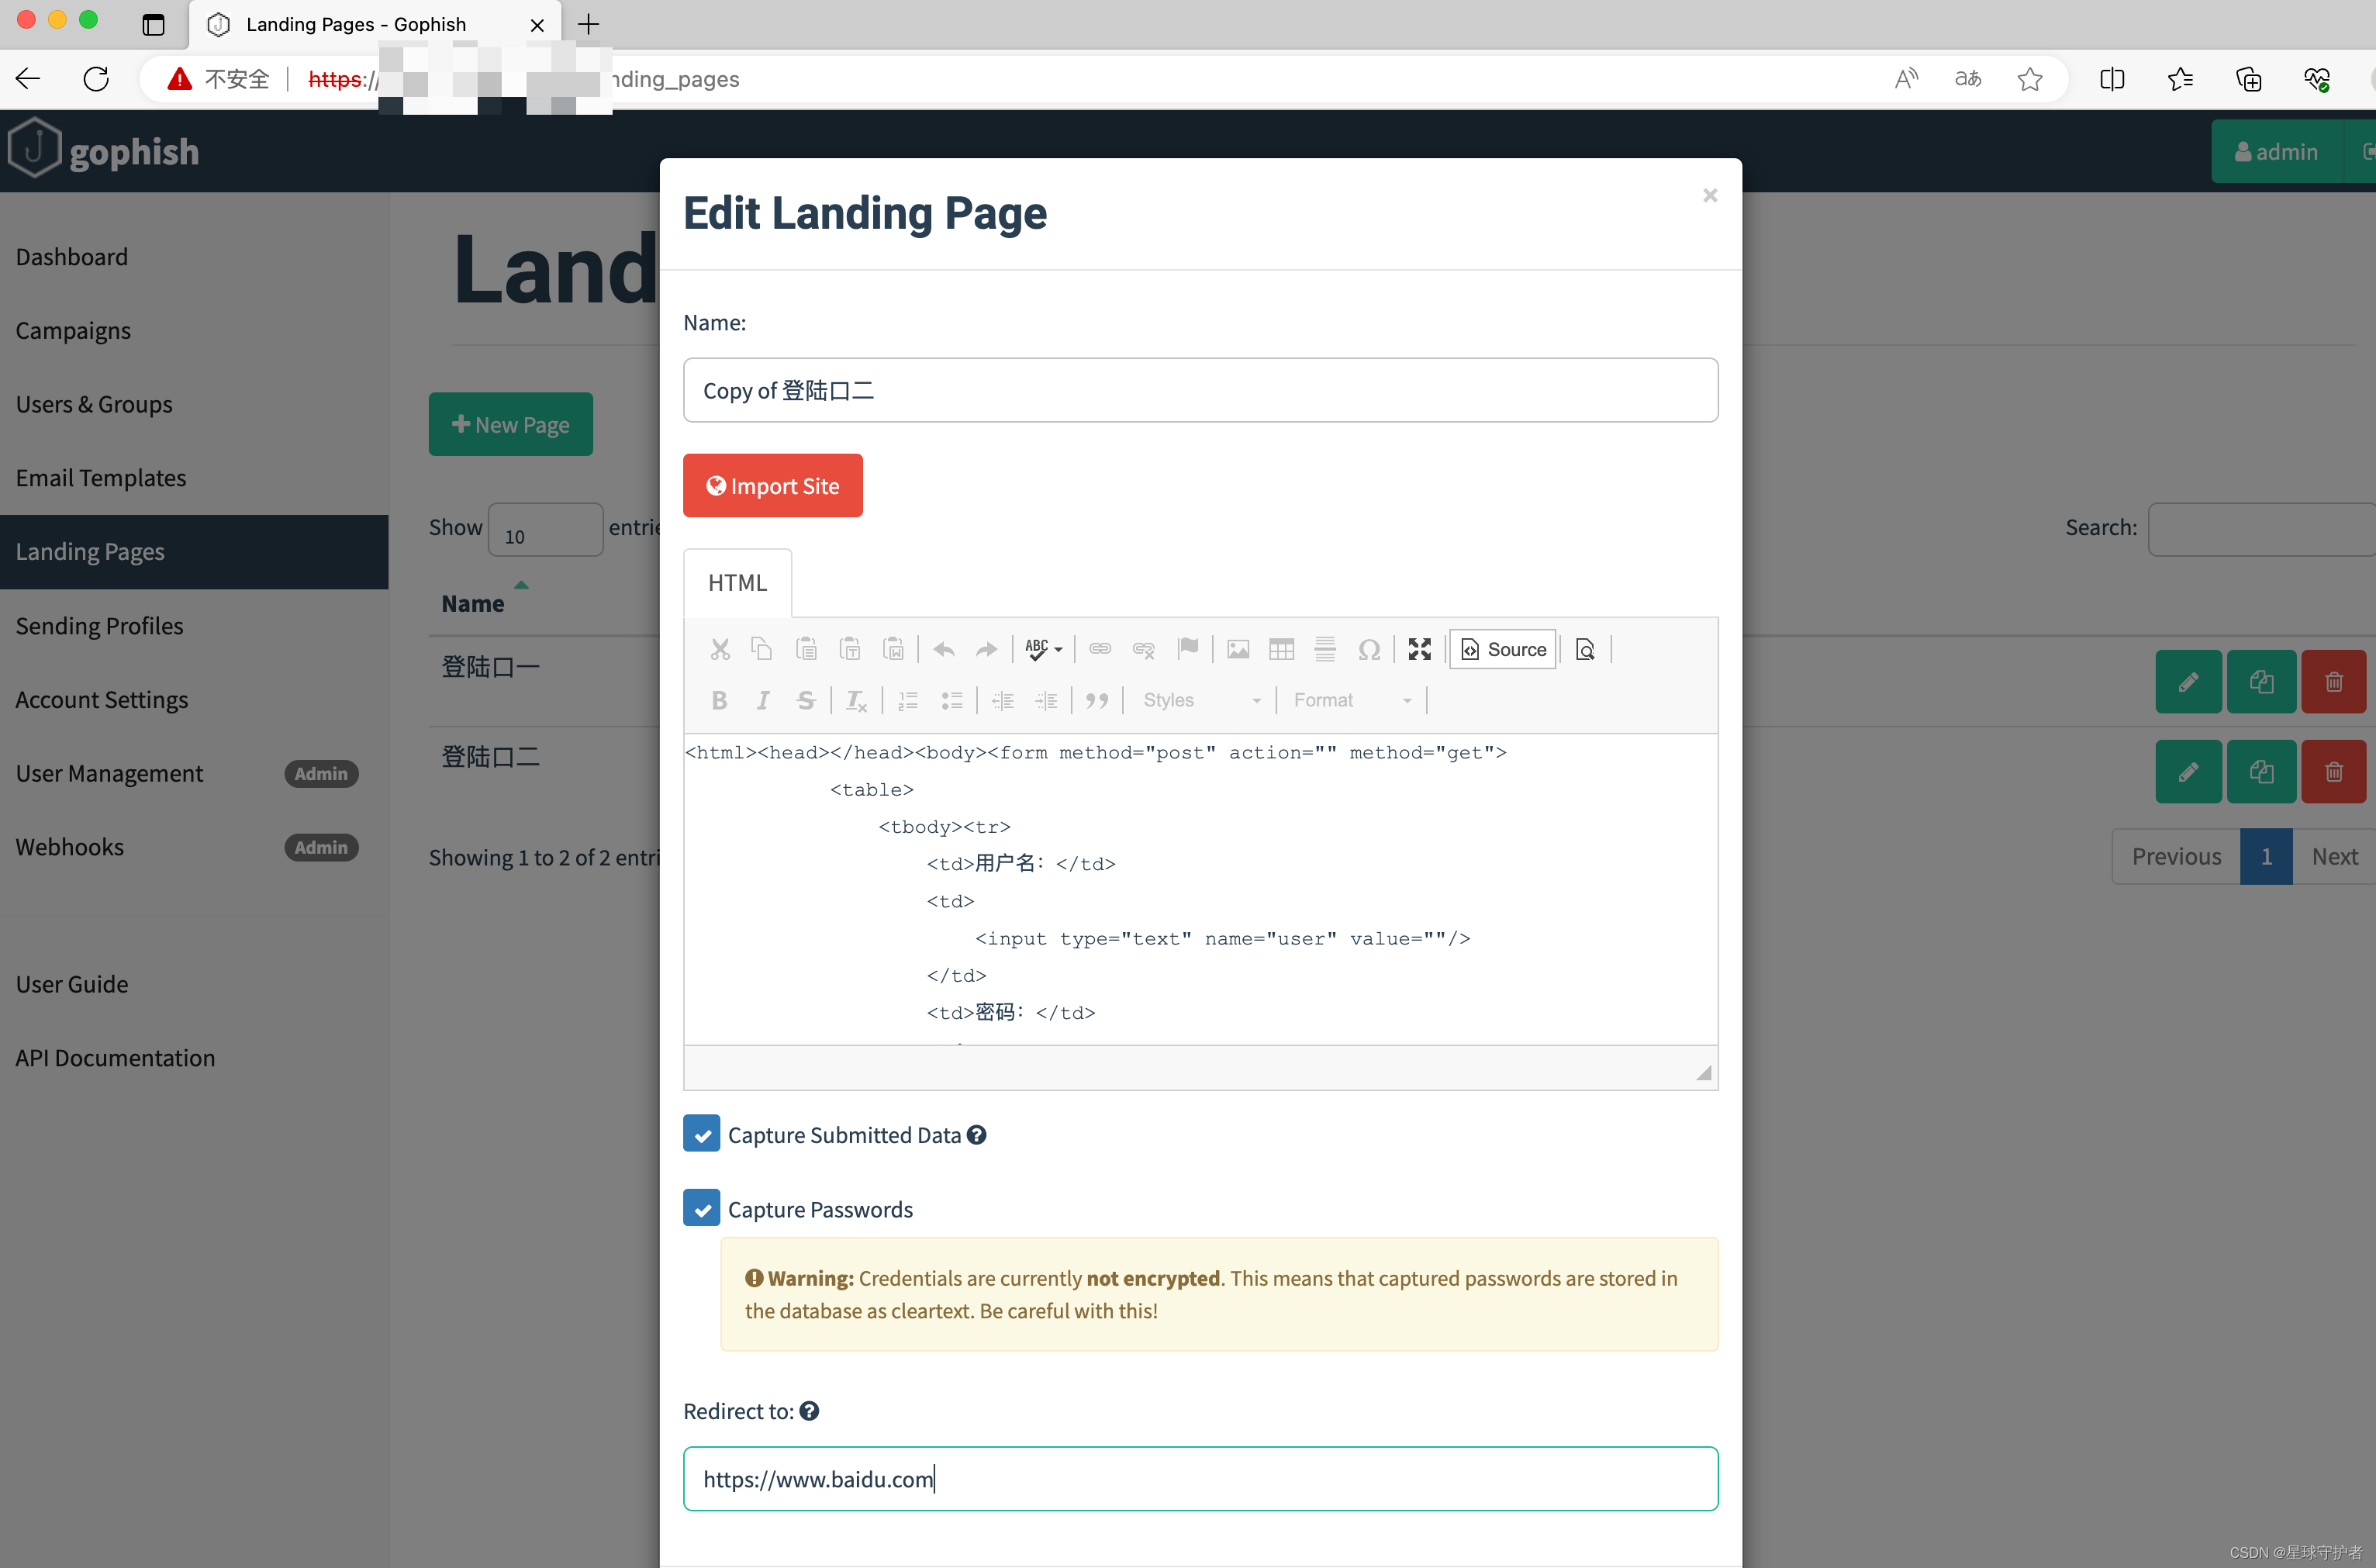Viewport: 2376px width, 1568px height.
Task: Add page to browser favorites star
Action: coord(2030,79)
